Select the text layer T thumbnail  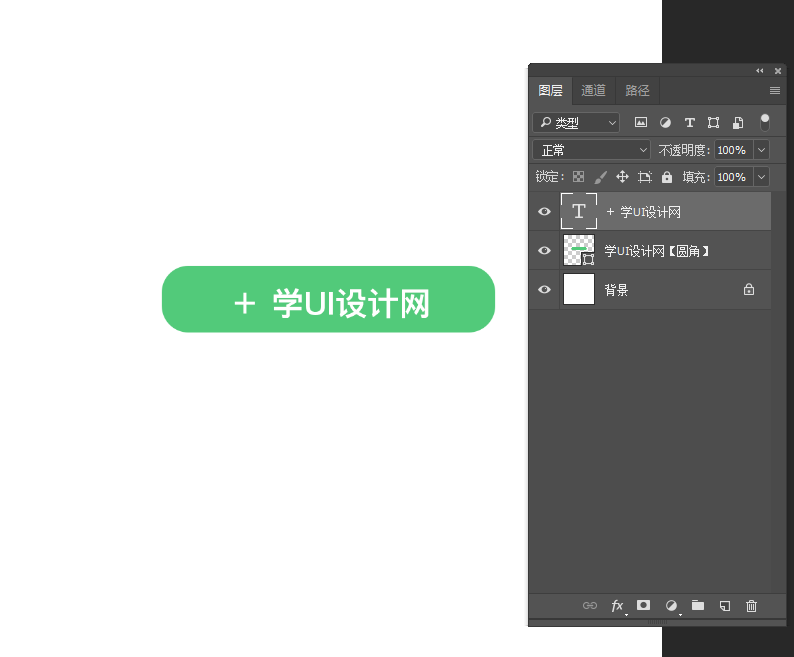[x=579, y=211]
